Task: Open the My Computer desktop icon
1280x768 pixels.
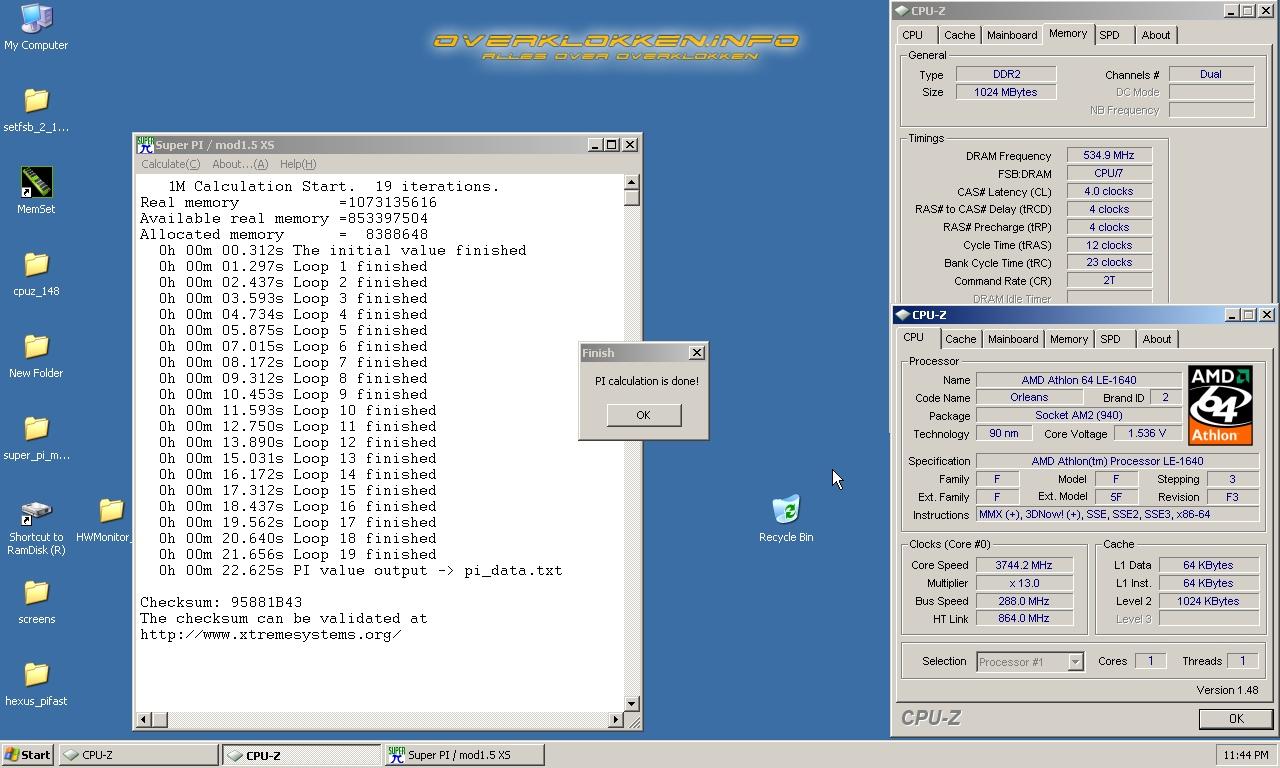Action: coord(36,19)
